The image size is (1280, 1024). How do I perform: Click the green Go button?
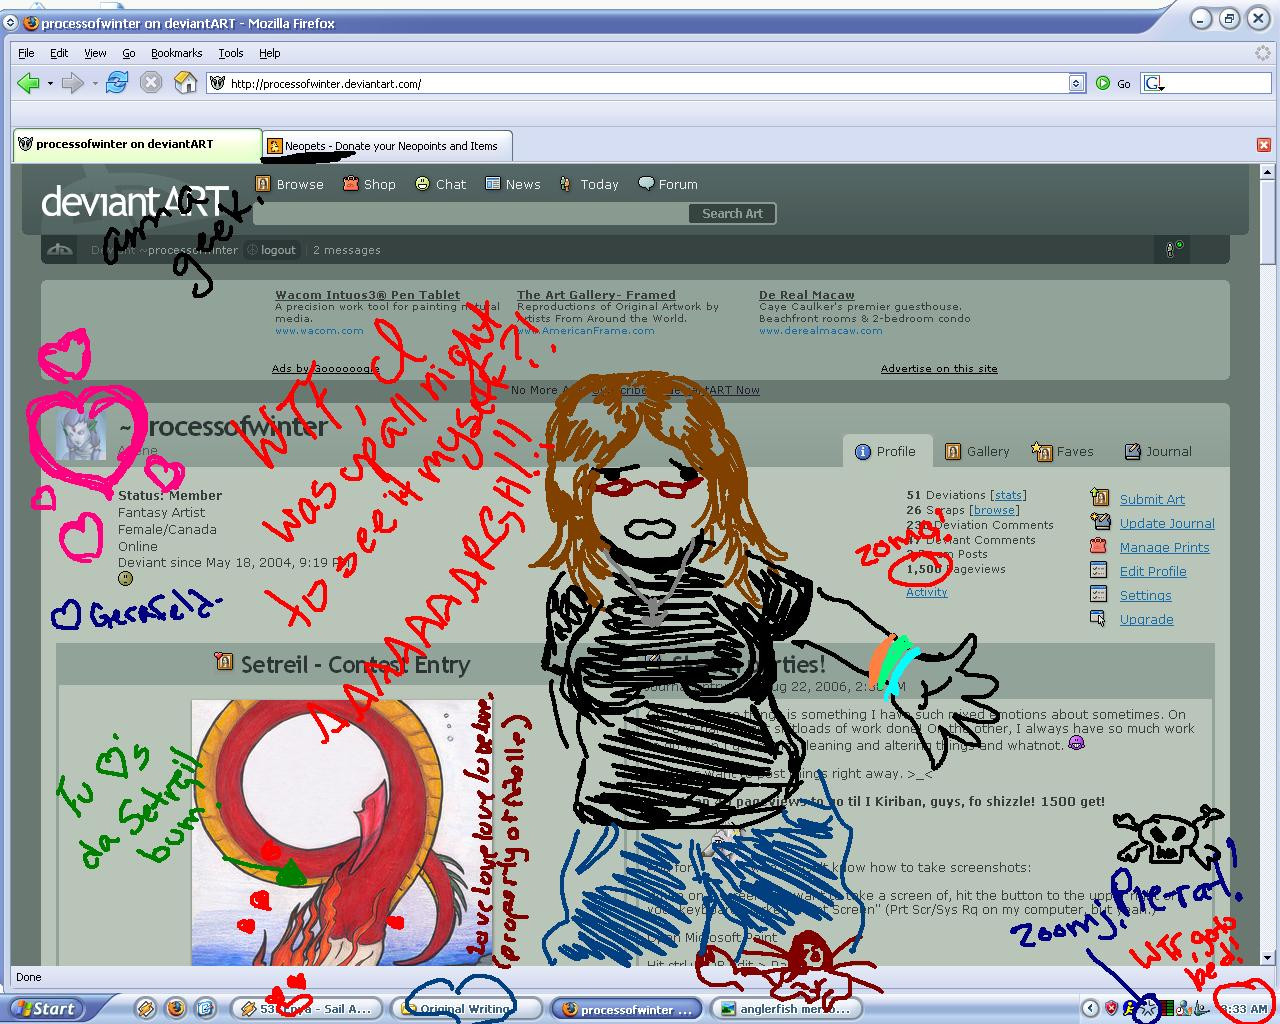[1113, 84]
